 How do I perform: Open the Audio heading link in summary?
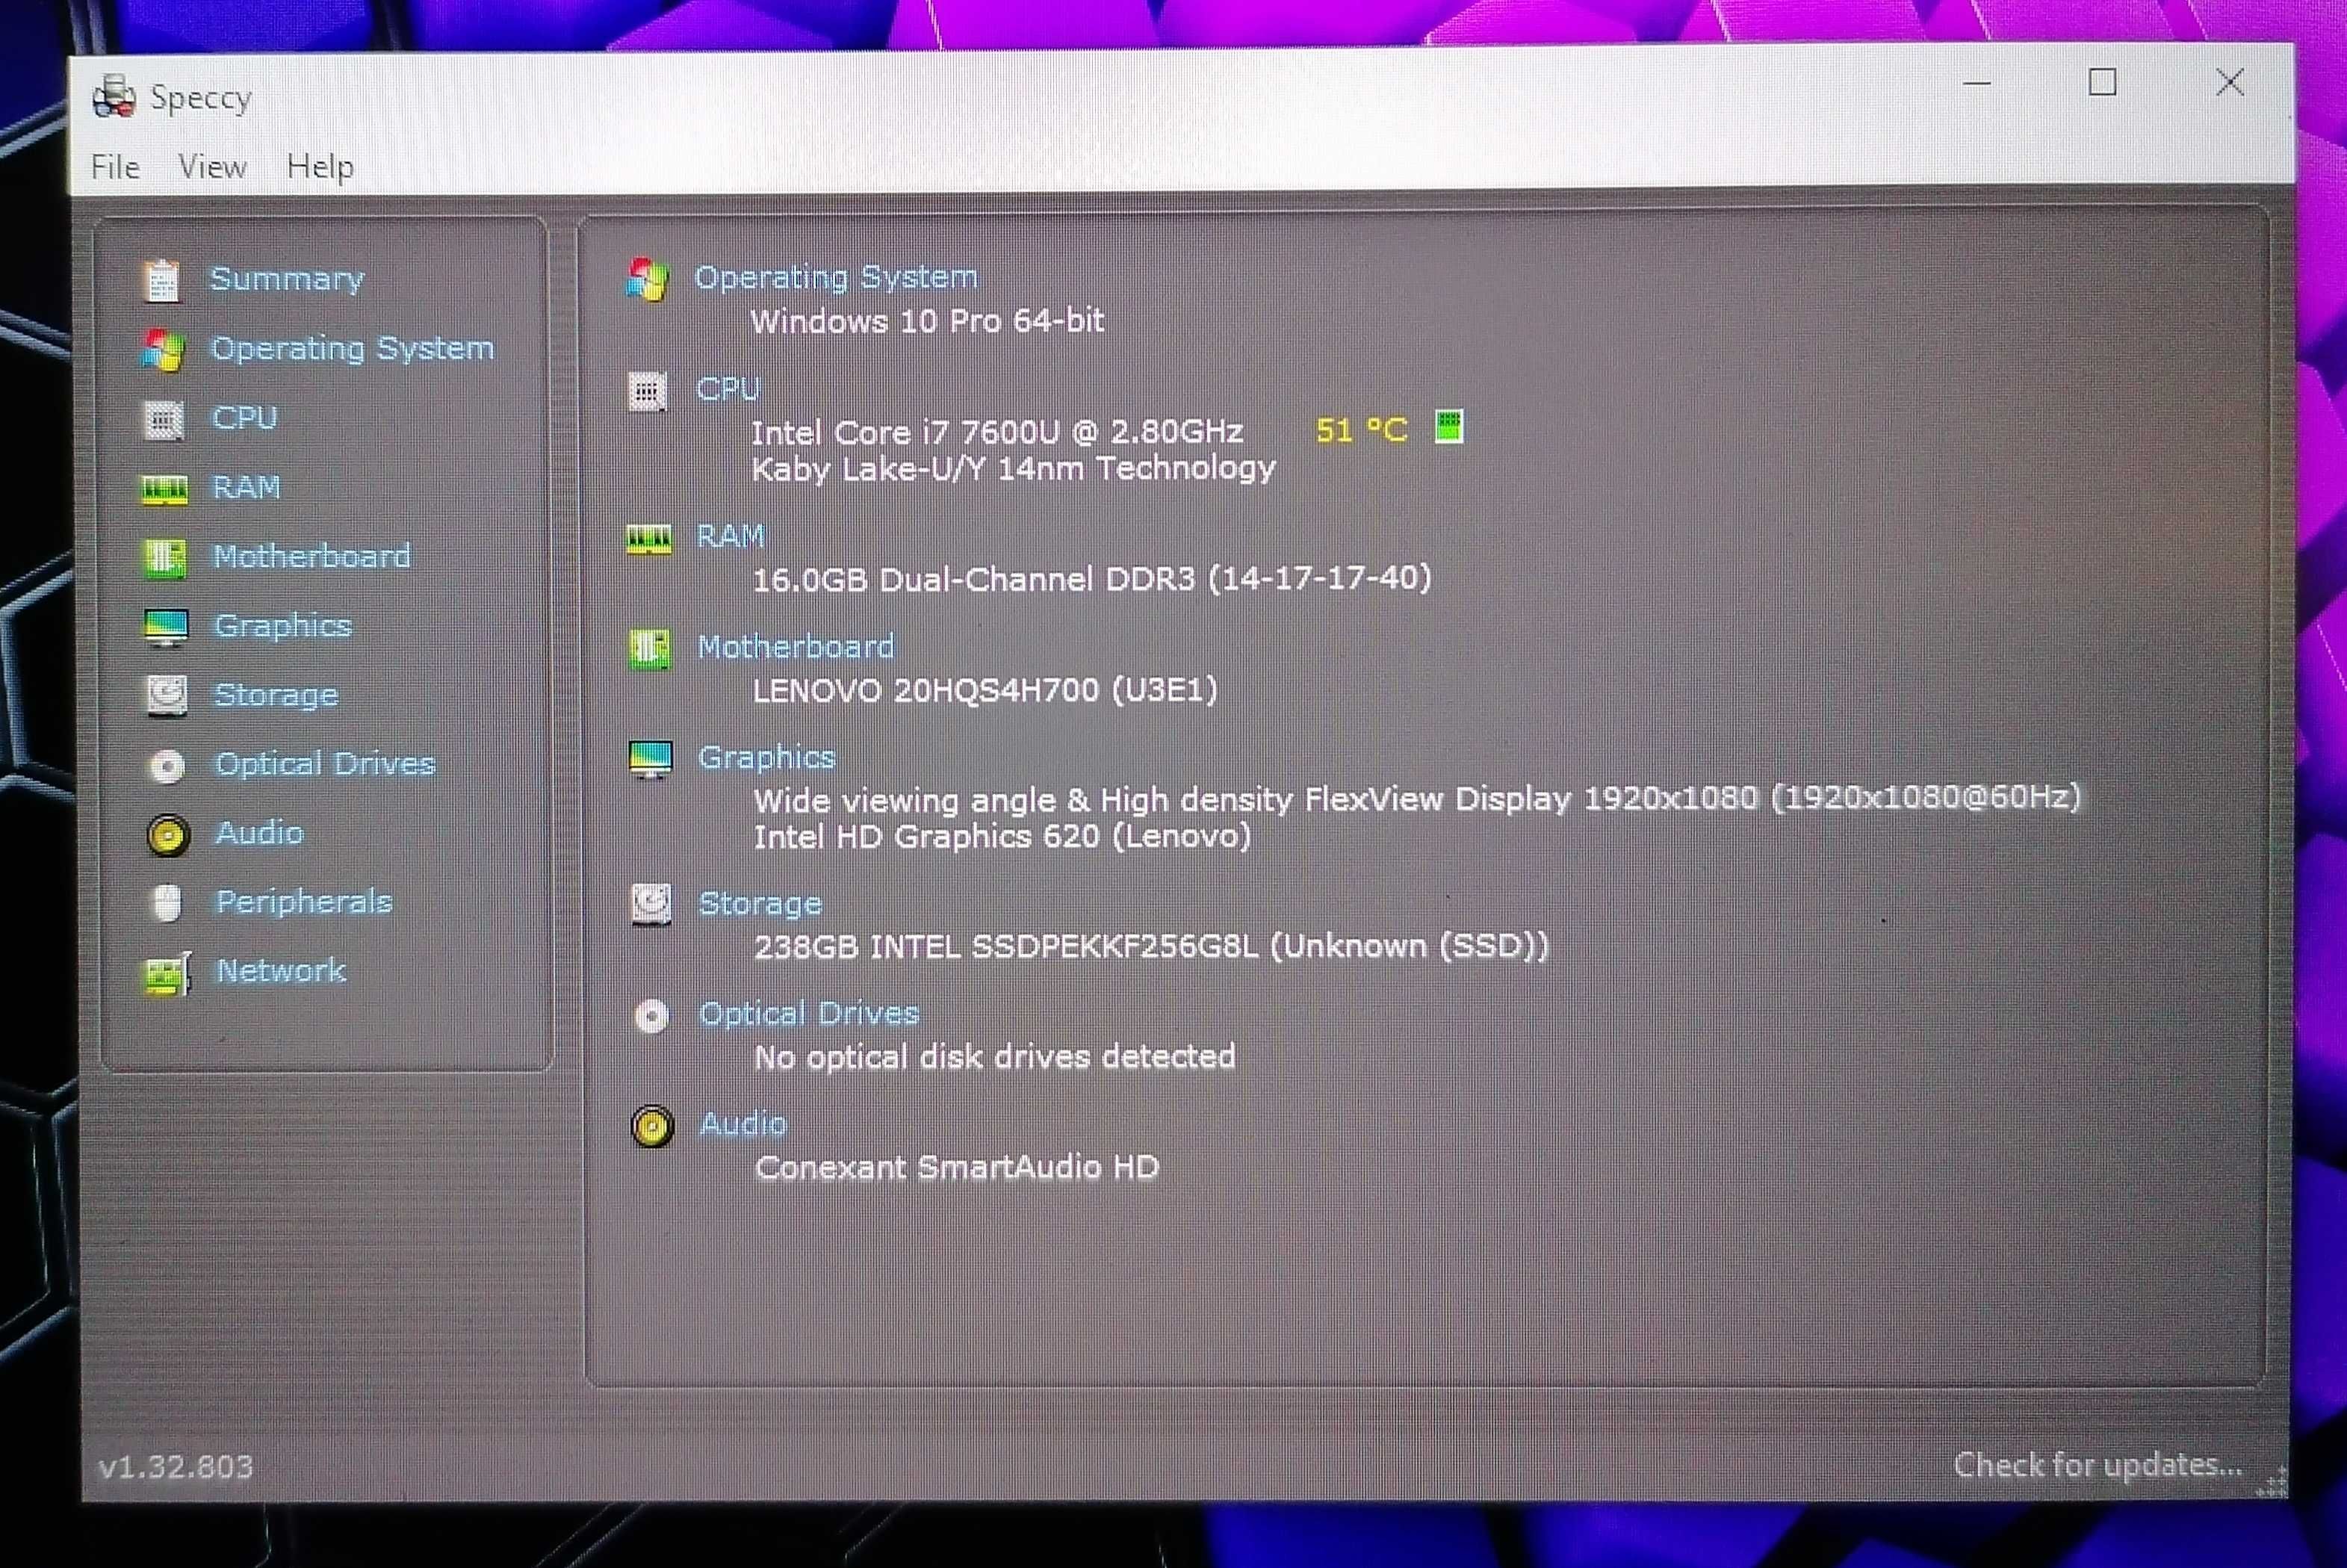(743, 1124)
